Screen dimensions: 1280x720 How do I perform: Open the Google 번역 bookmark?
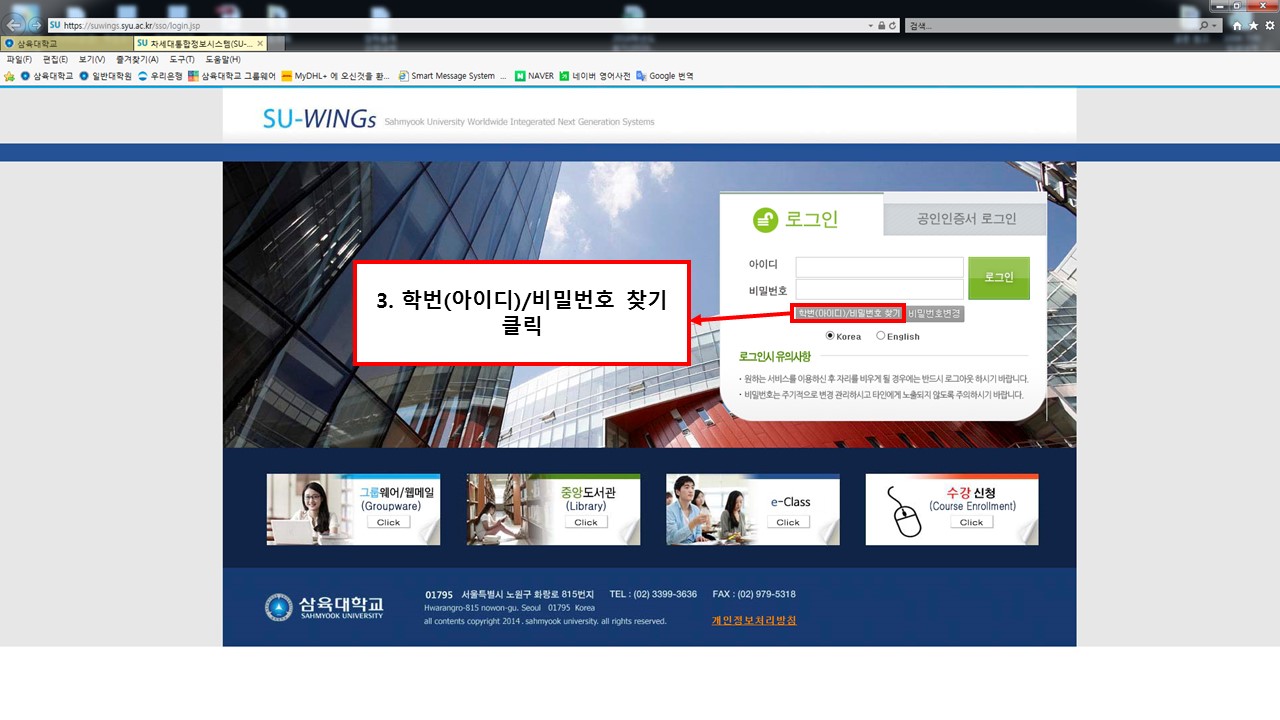665,76
